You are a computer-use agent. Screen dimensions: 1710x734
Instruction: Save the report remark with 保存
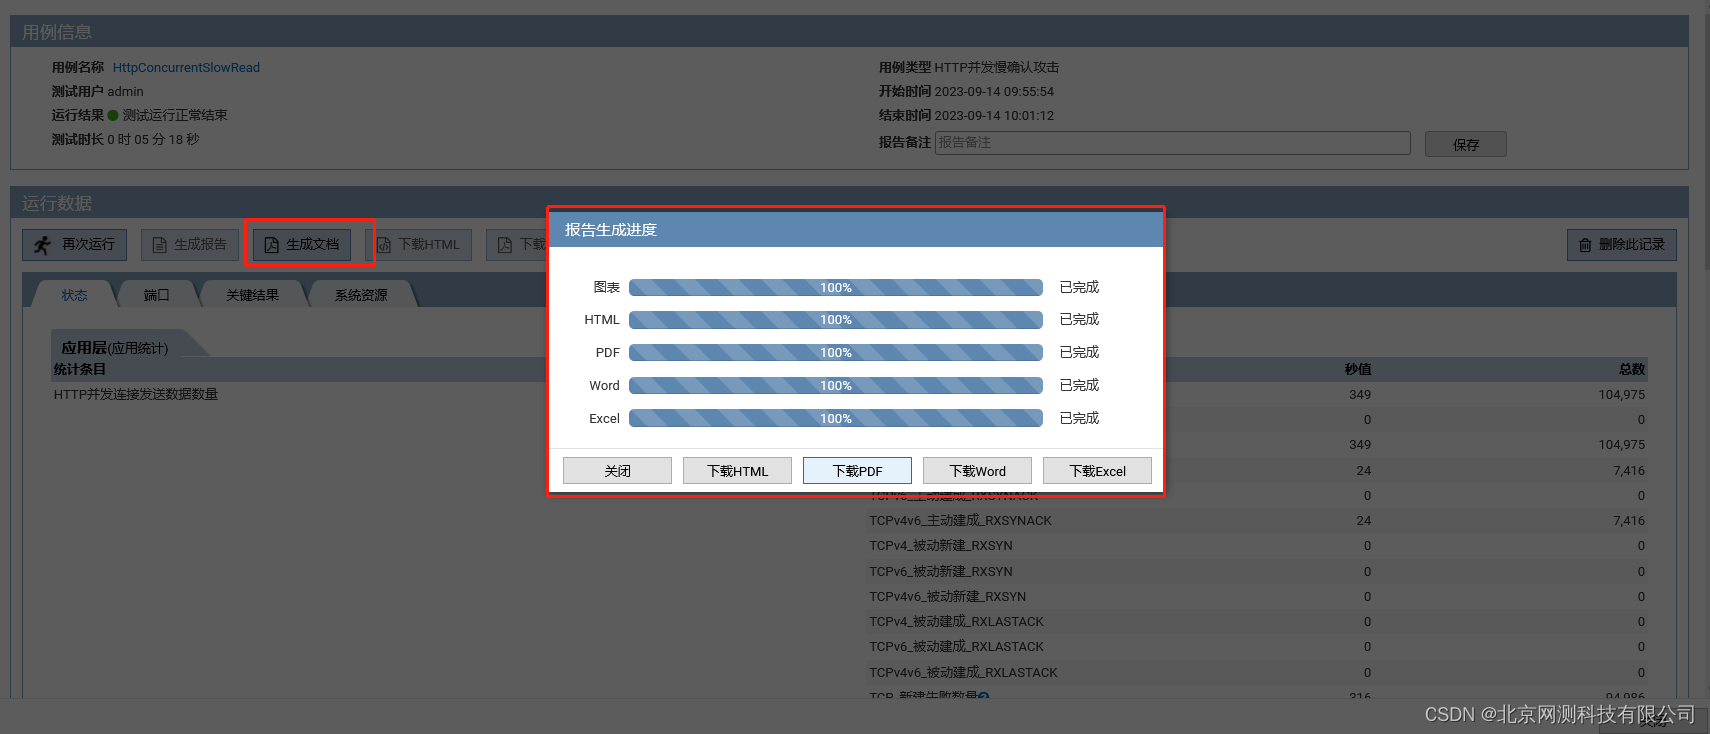pos(1466,144)
